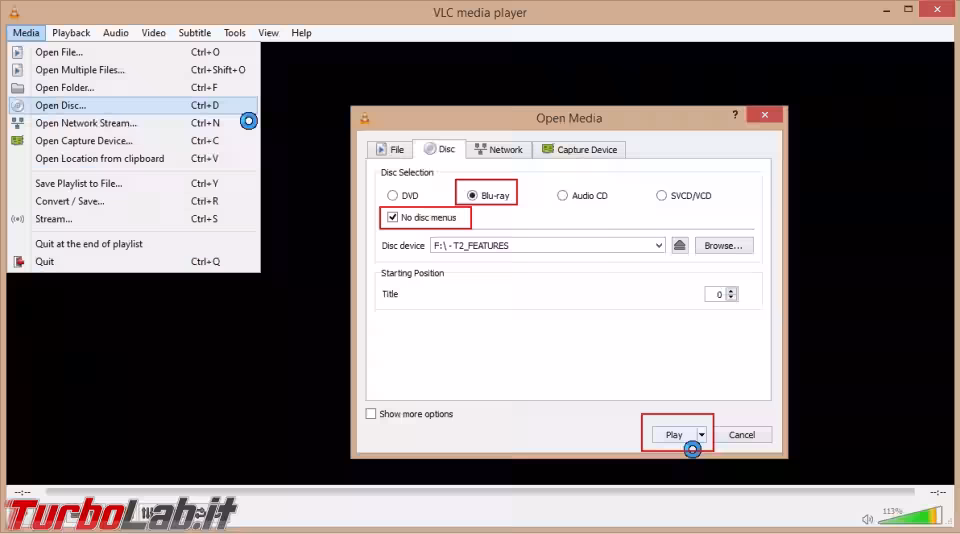Click the Cancel button
Screen dimensions: 960x534
click(x=741, y=435)
